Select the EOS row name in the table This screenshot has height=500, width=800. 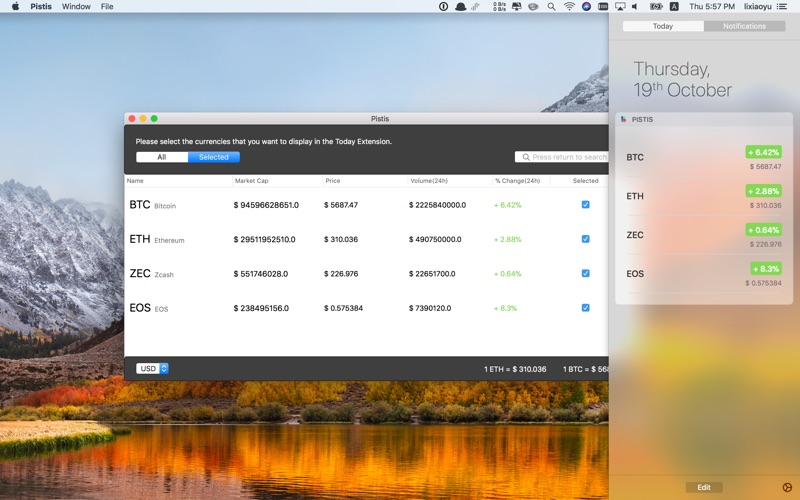click(148, 308)
